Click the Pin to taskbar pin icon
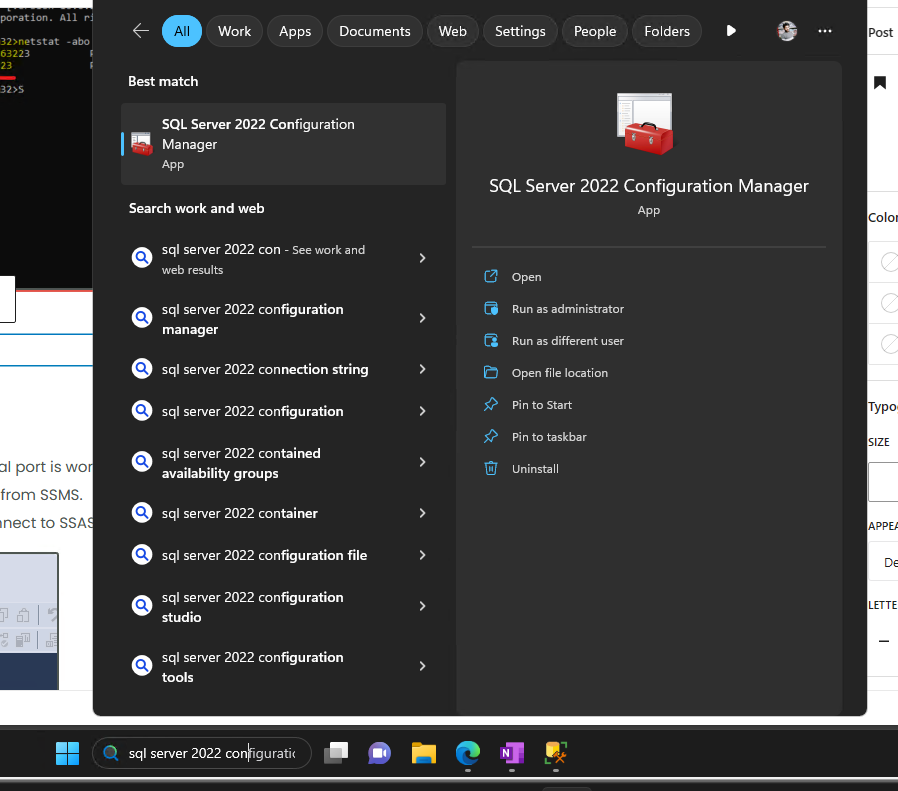This screenshot has width=898, height=791. pyautogui.click(x=491, y=437)
